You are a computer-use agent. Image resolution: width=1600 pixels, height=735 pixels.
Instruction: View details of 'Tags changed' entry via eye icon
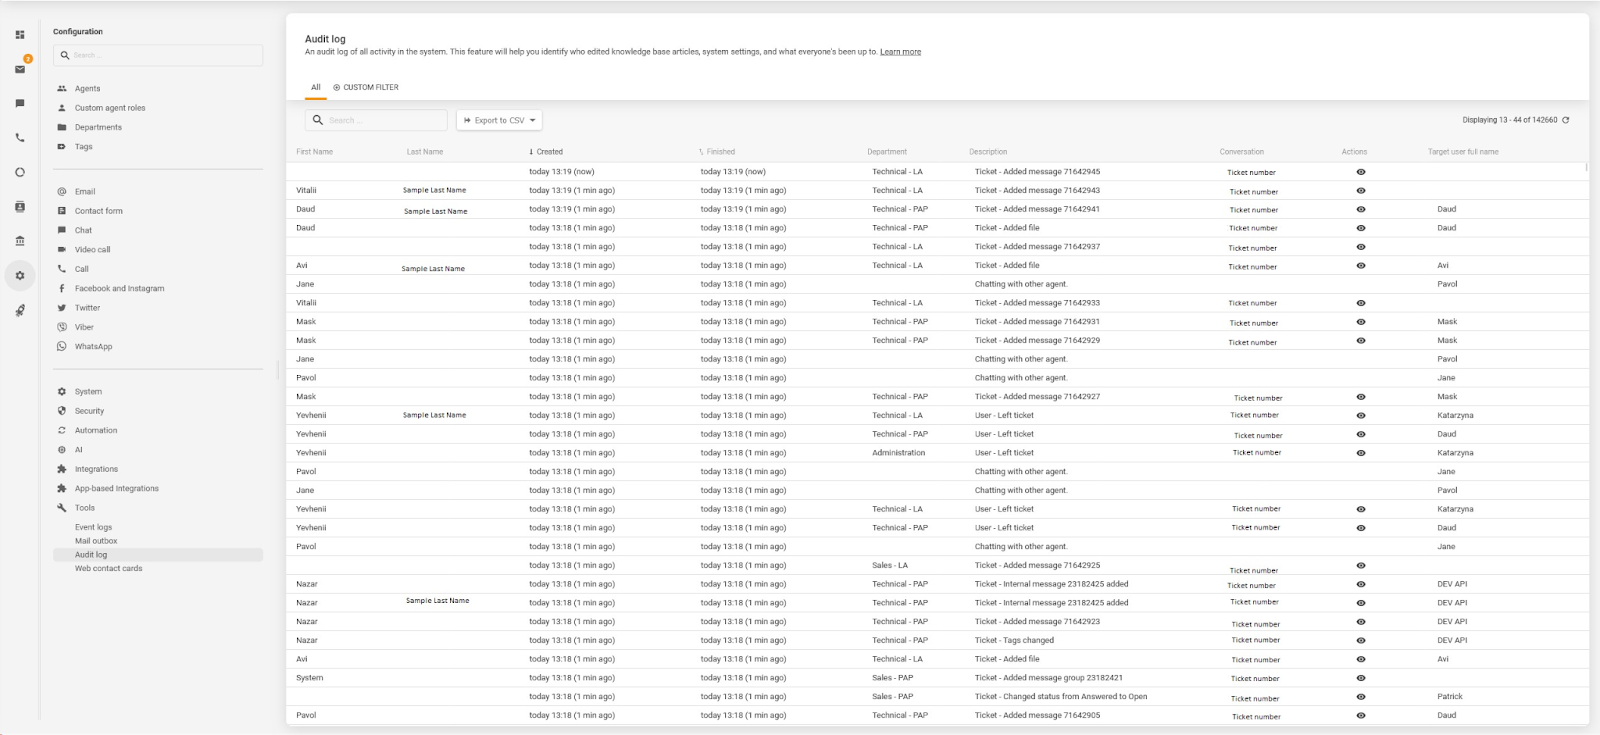click(1361, 641)
